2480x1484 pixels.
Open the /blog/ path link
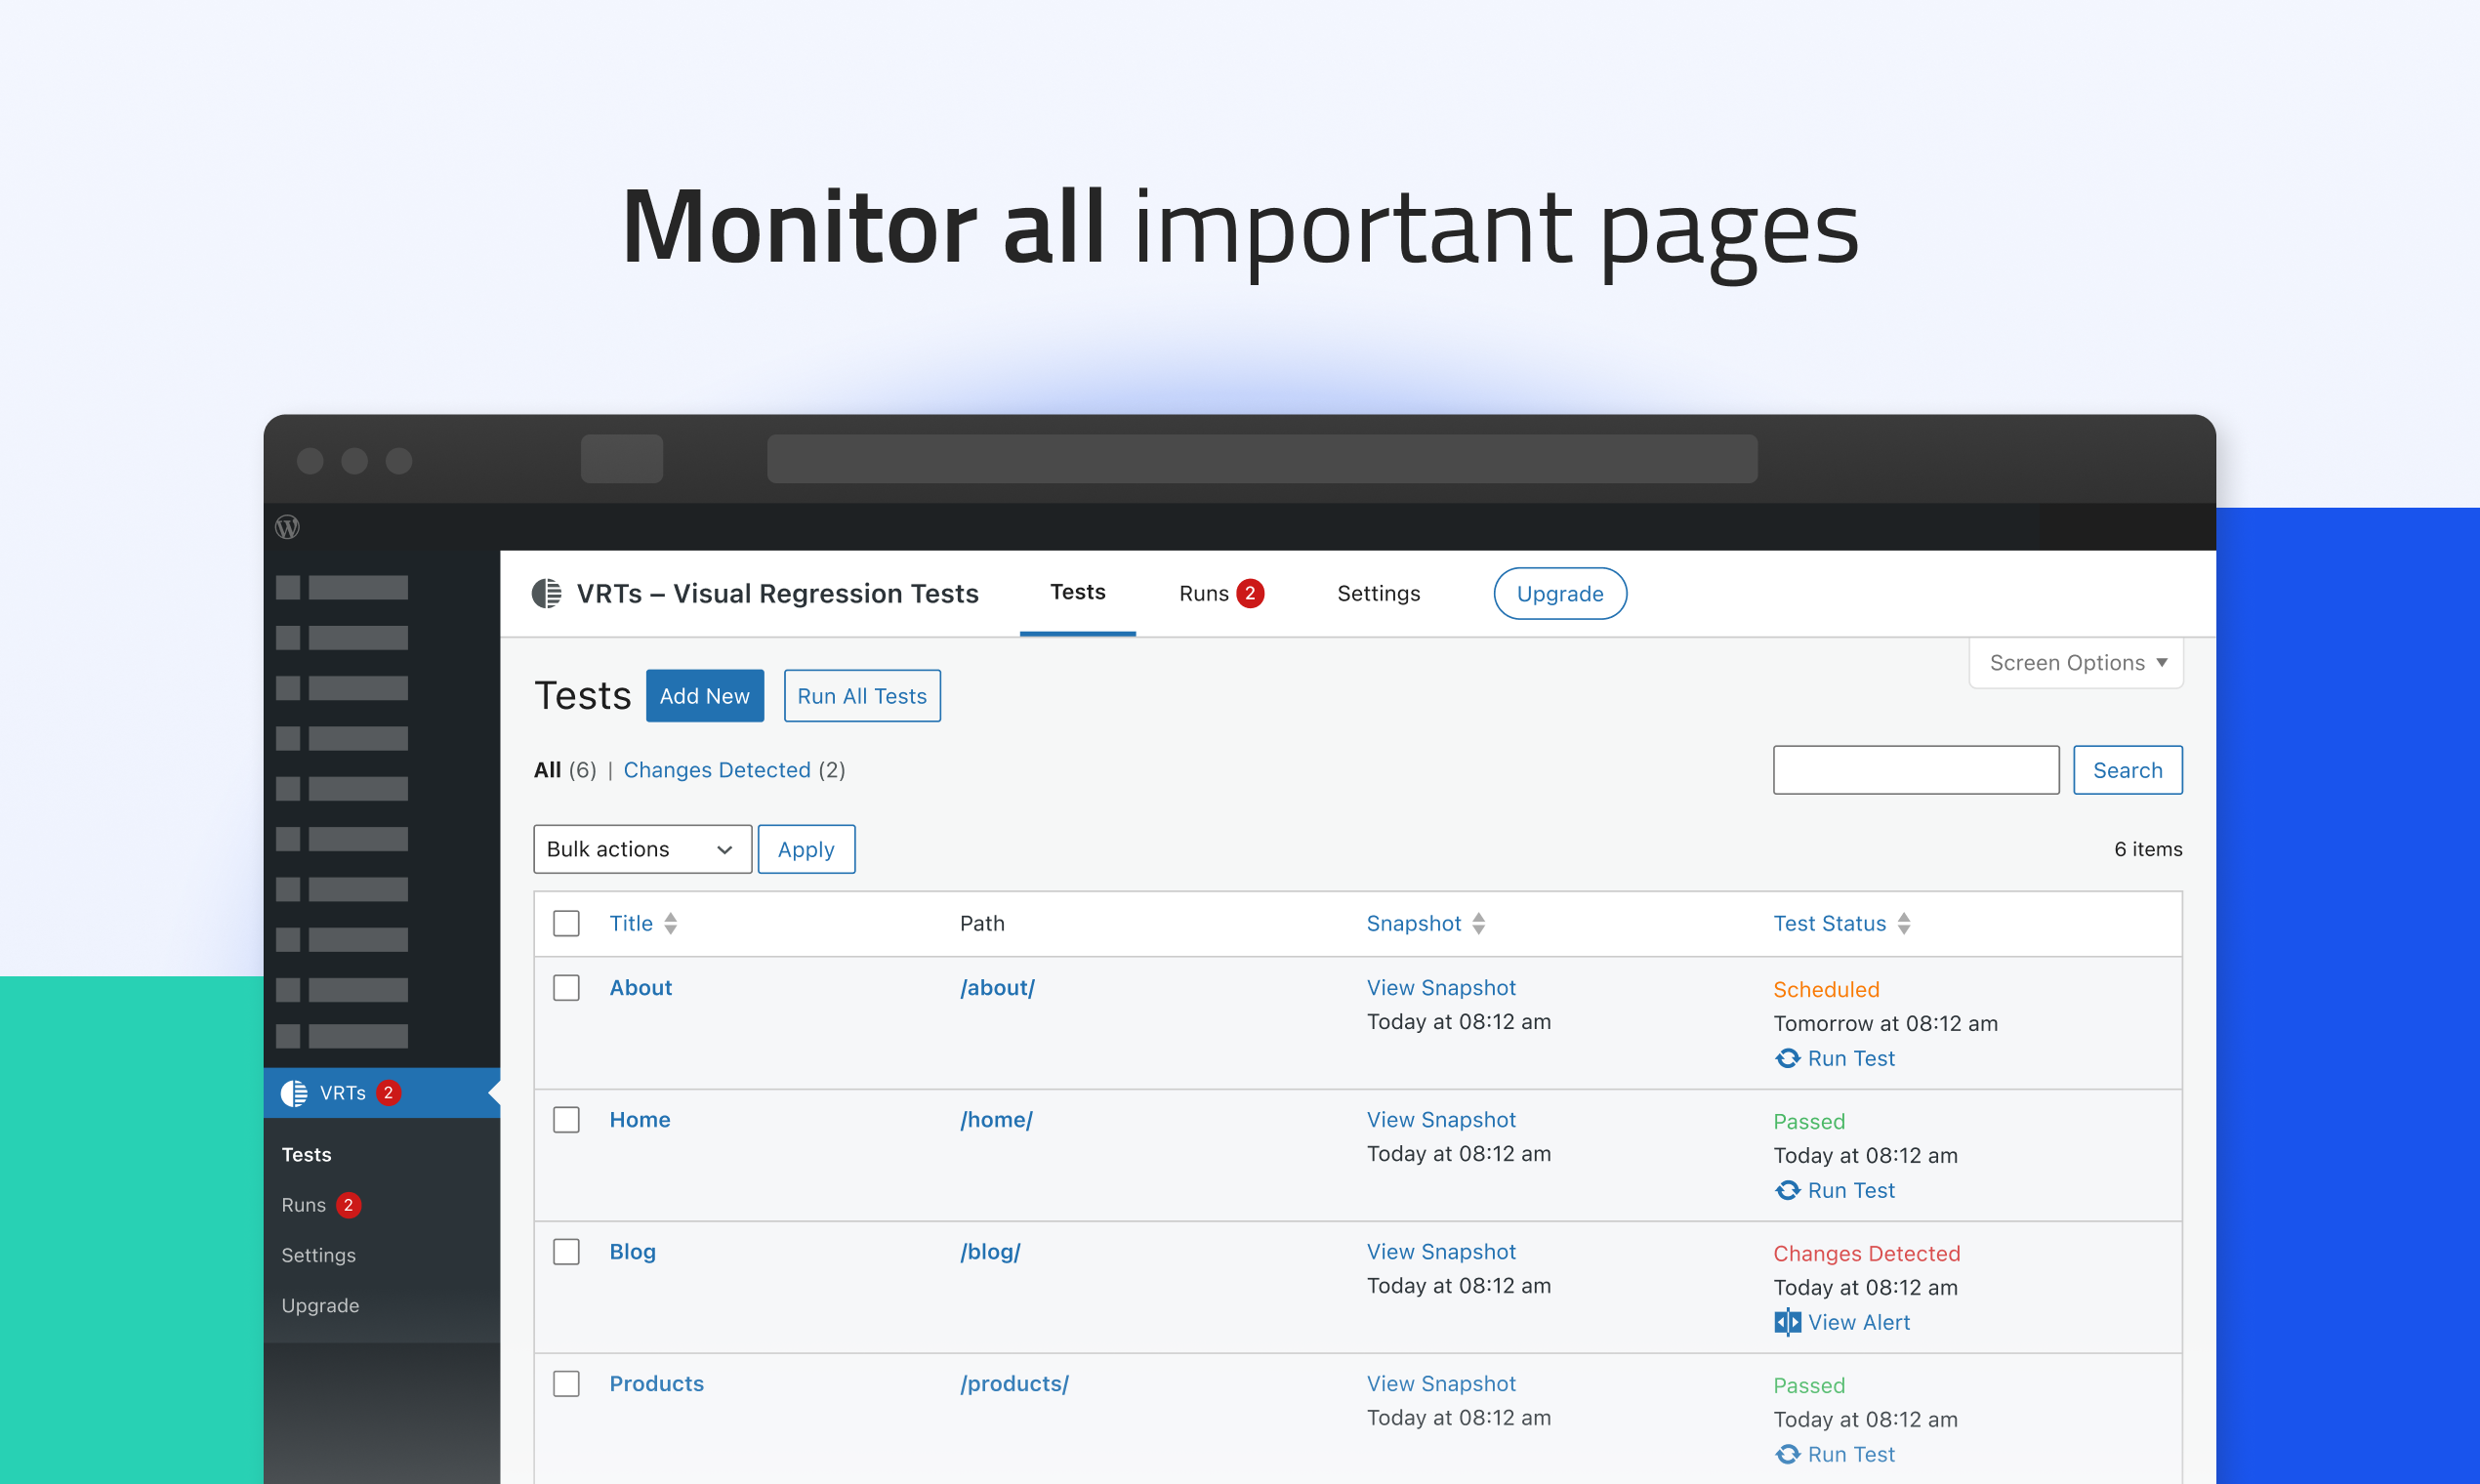pyautogui.click(x=990, y=1252)
